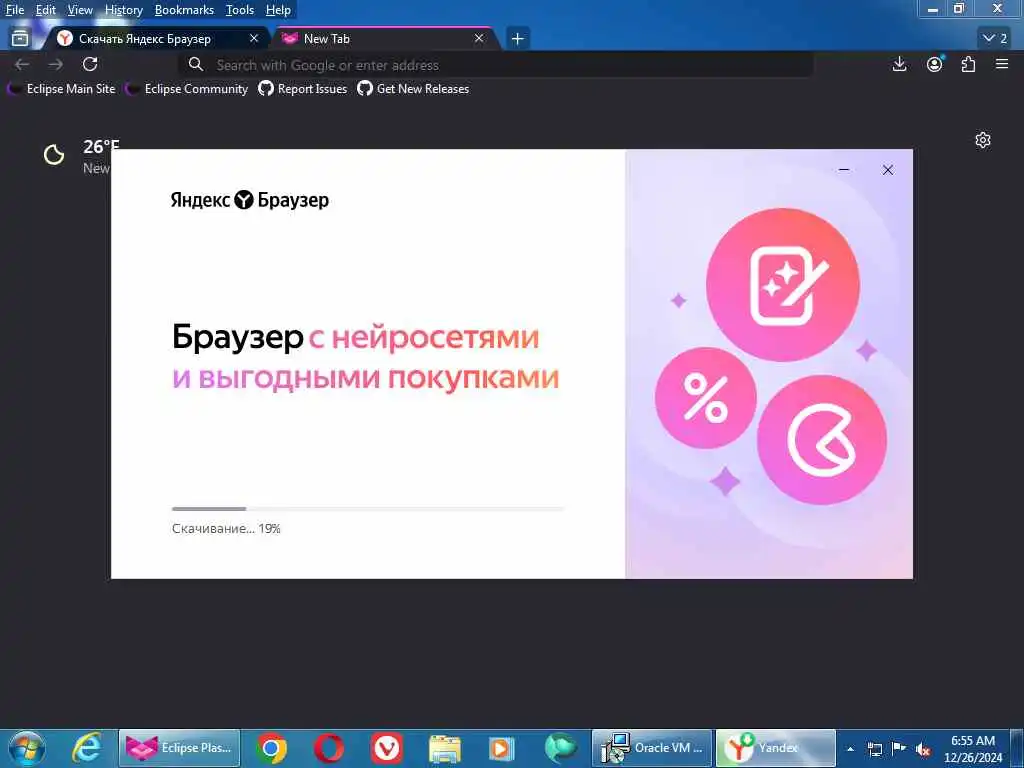Close the Скачать Яндекс Браузер tab
Screen dimensions: 1024x768
254,39
